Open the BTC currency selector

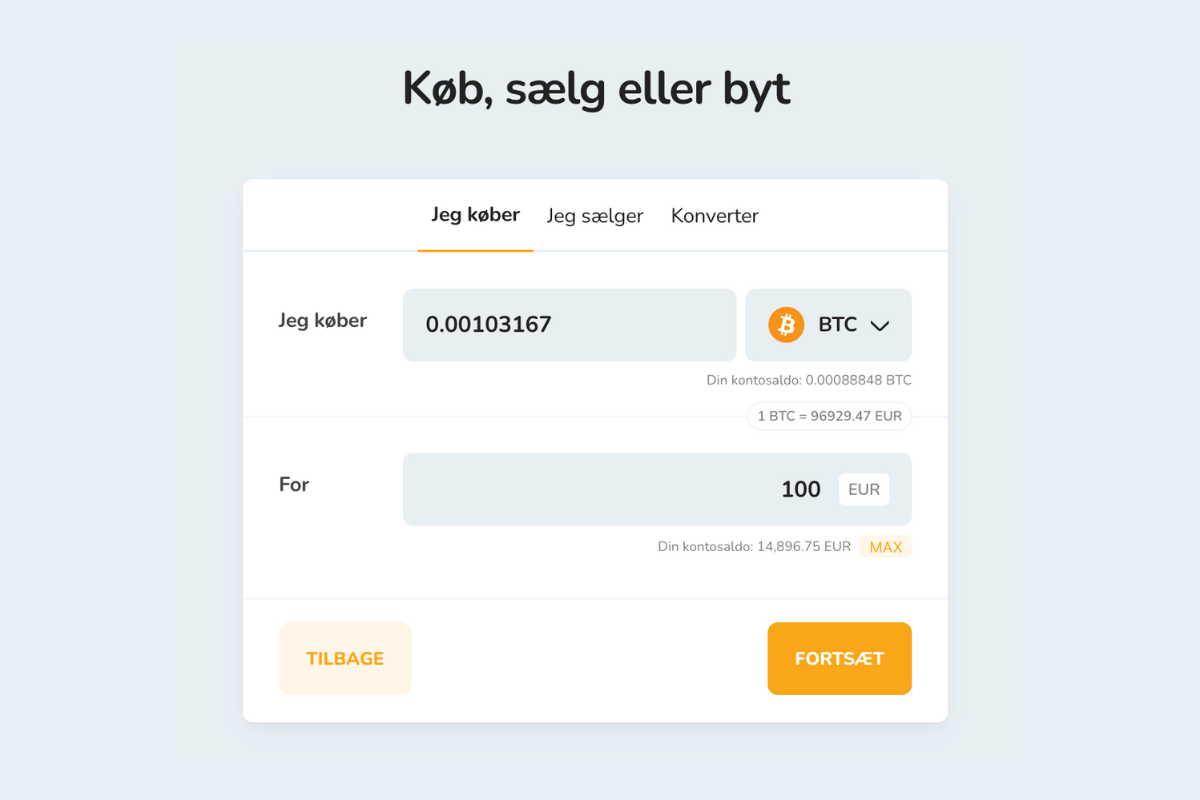click(x=828, y=324)
